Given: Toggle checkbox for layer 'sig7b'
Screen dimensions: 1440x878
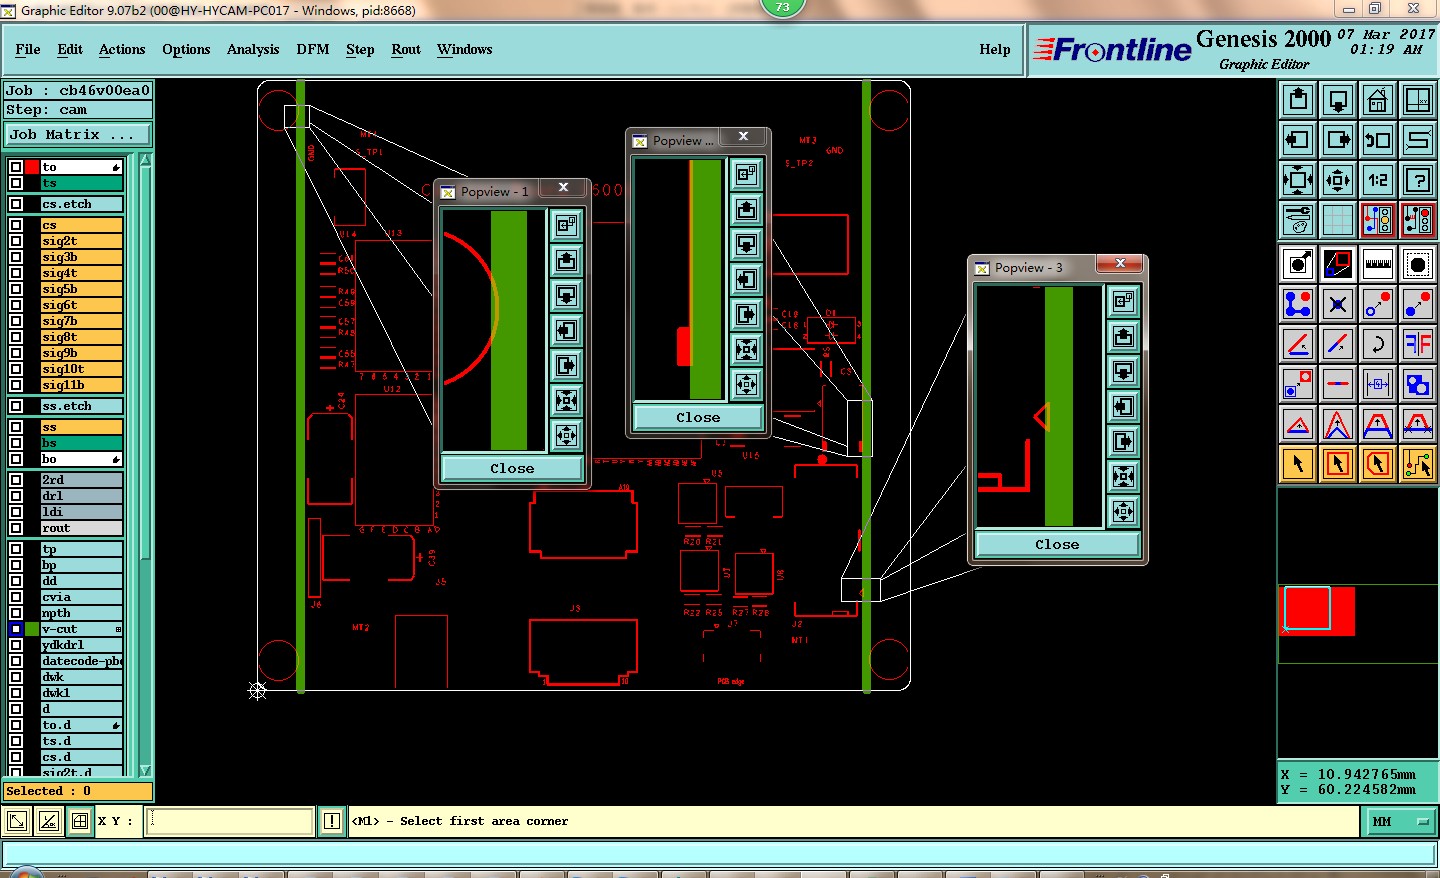Looking at the screenshot, I should (x=16, y=321).
